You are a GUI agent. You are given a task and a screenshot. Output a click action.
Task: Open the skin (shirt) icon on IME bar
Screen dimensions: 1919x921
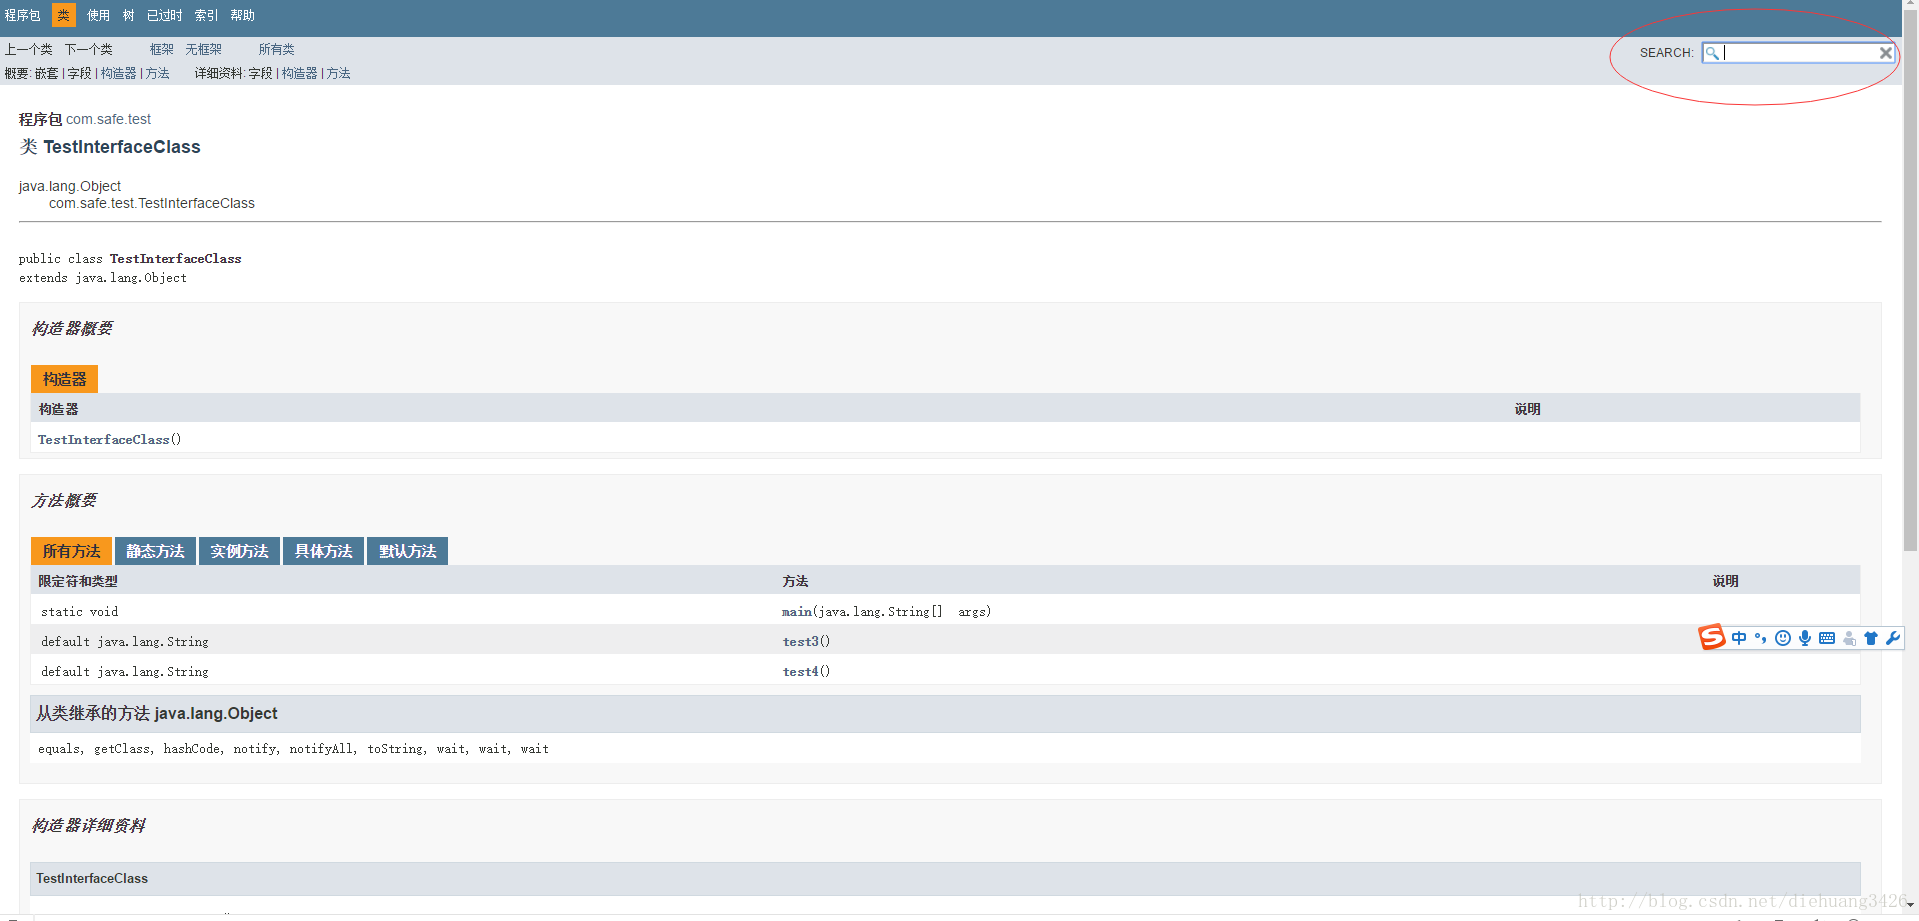pos(1871,638)
